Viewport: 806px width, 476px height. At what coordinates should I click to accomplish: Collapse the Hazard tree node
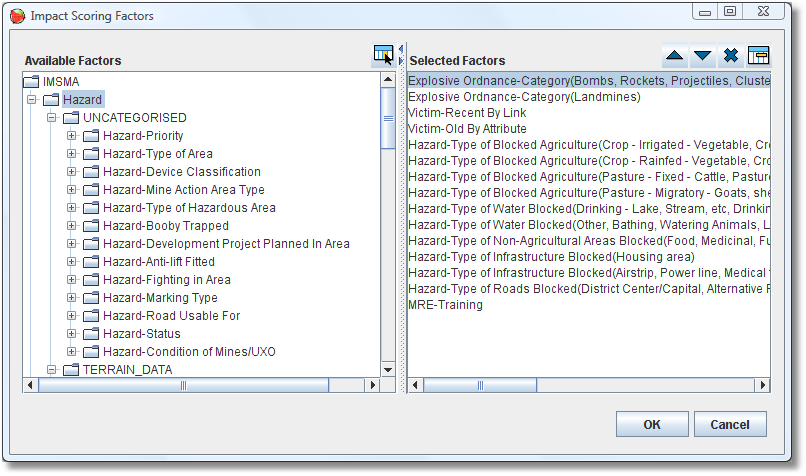pos(32,100)
